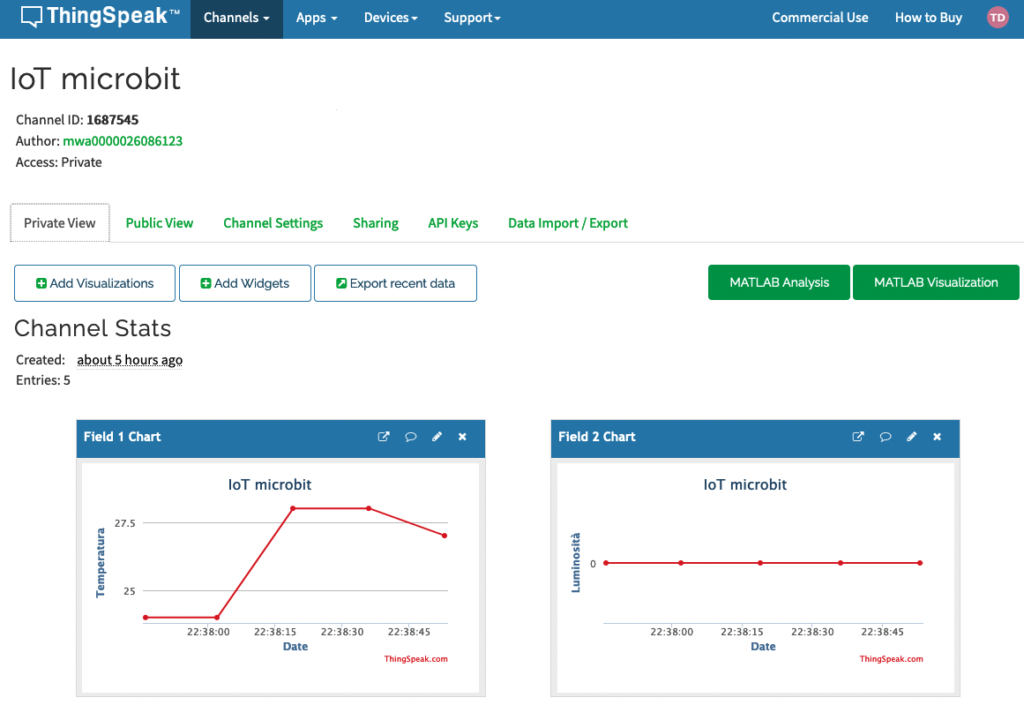Edit Field 1 Chart with pencil icon

coord(437,437)
